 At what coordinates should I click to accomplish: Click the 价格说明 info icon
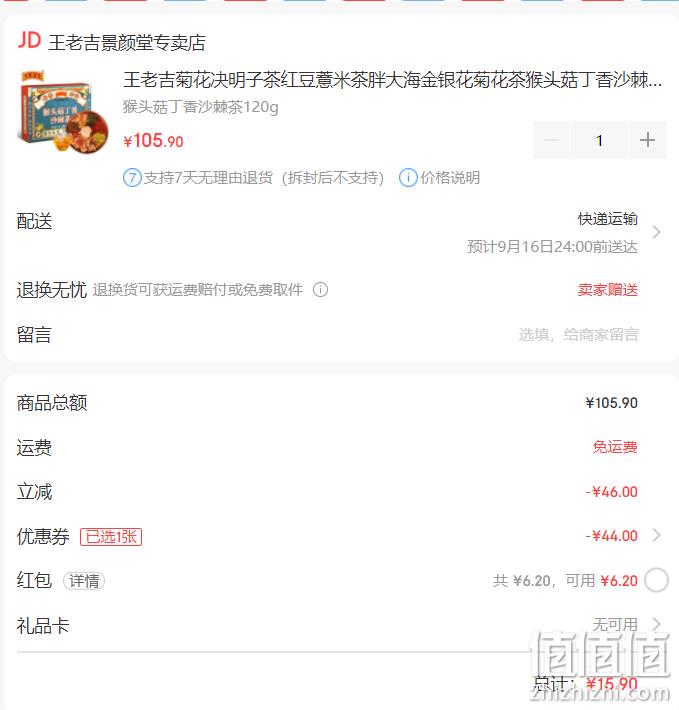pyautogui.click(x=408, y=178)
